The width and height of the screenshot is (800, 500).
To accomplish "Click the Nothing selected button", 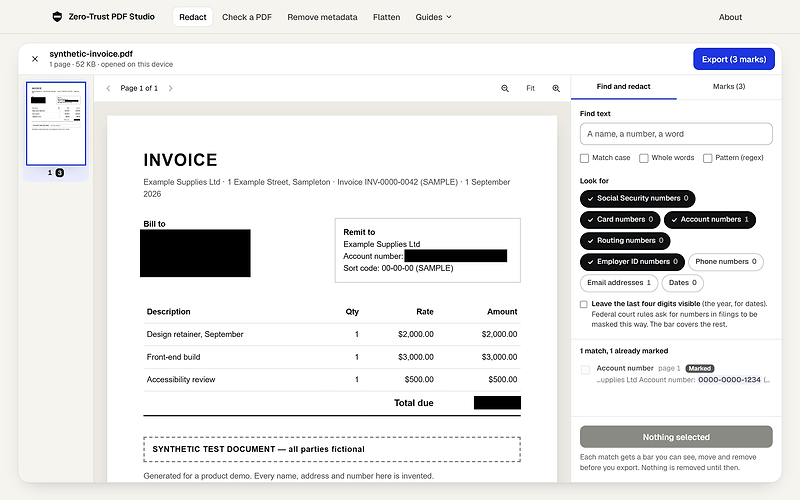I will point(676,437).
